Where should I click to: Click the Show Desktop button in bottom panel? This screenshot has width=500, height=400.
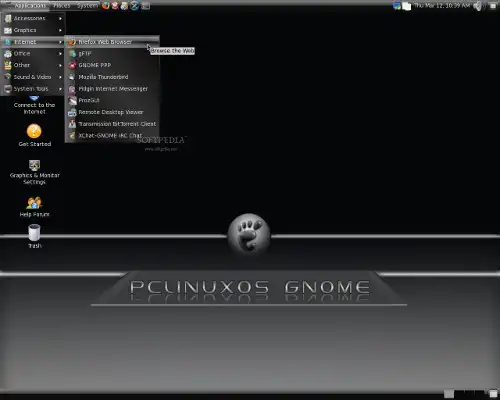point(493,394)
